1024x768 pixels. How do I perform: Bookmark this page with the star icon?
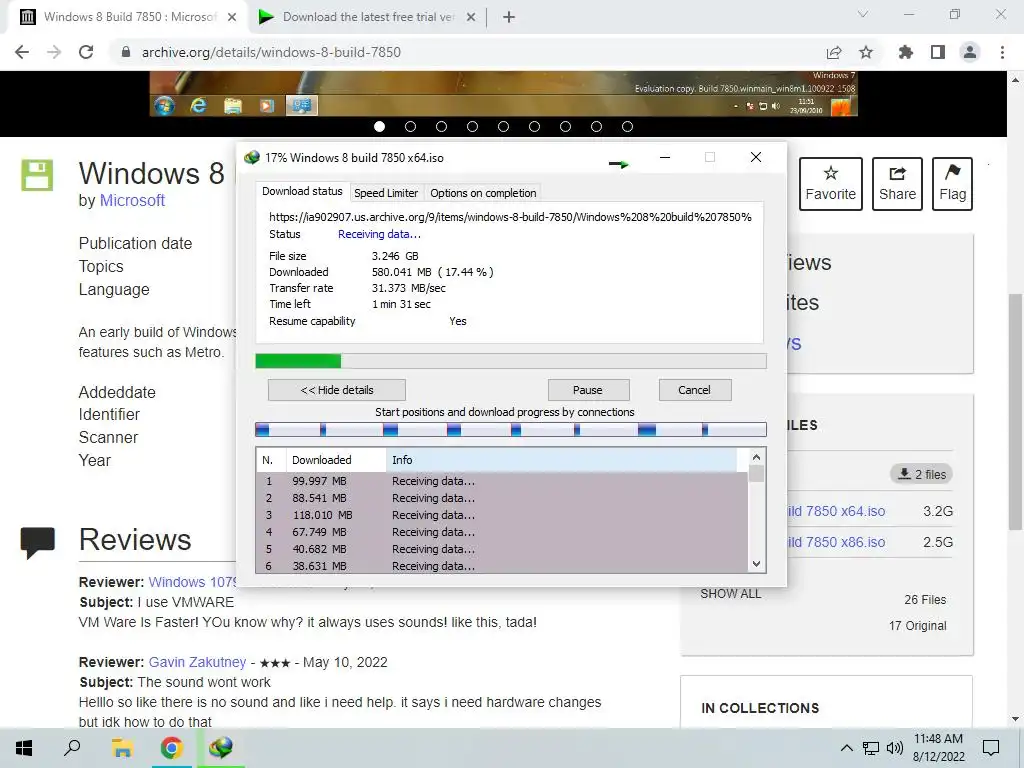[866, 52]
